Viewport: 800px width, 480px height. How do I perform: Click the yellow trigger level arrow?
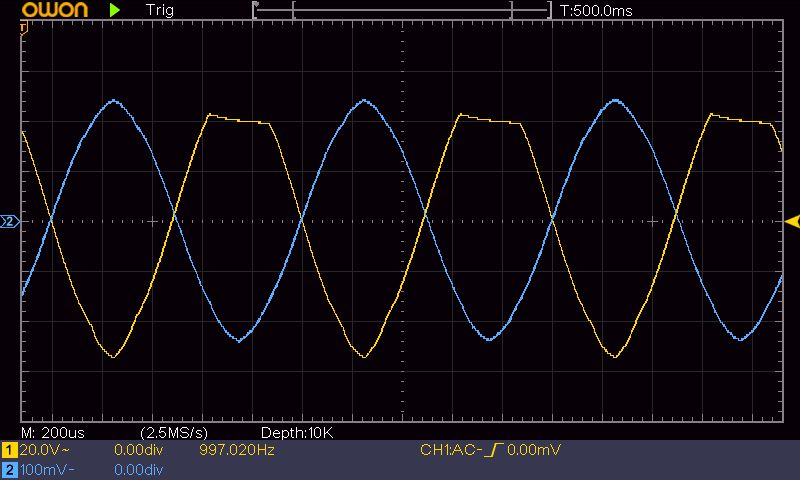tap(792, 221)
